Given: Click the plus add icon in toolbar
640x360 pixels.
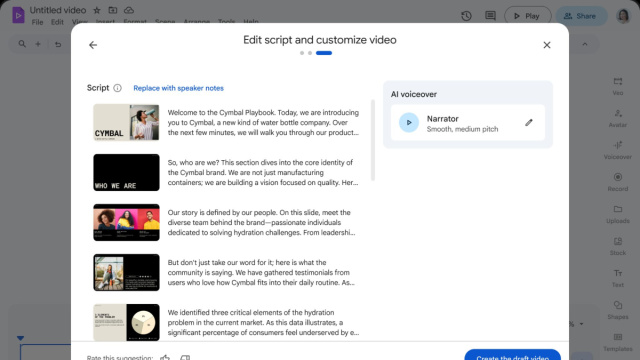Looking at the screenshot, I should [x=38, y=44].
